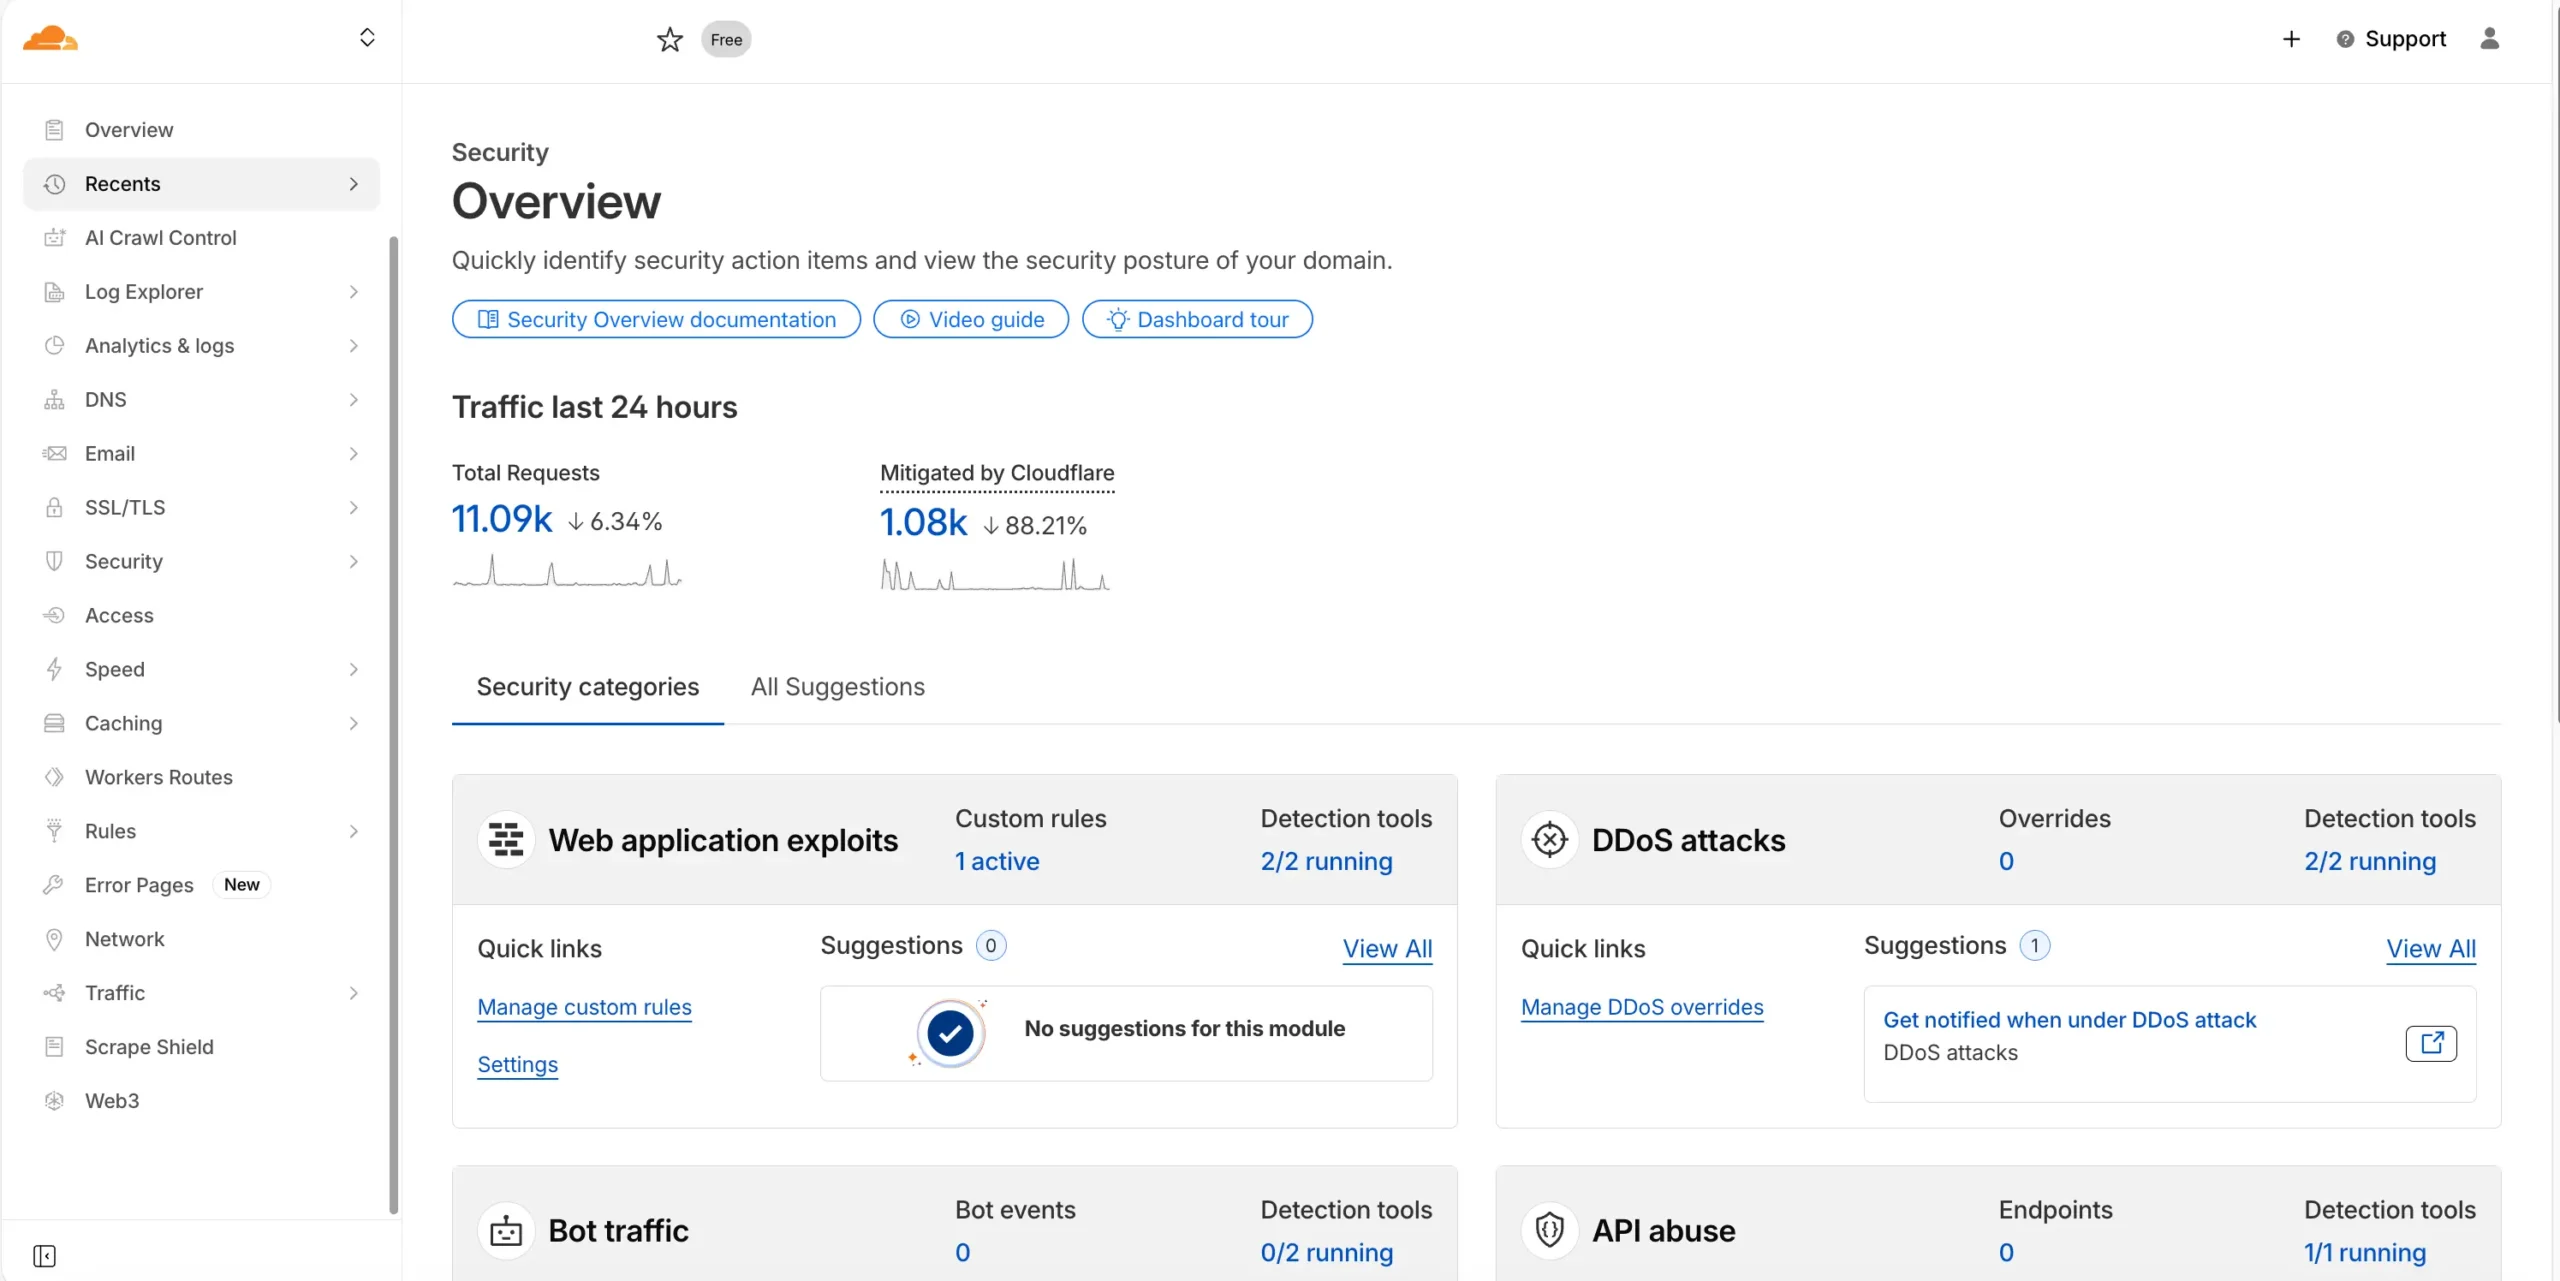2560x1281 pixels.
Task: Click the Rules sidebar icon
Action: tap(54, 832)
